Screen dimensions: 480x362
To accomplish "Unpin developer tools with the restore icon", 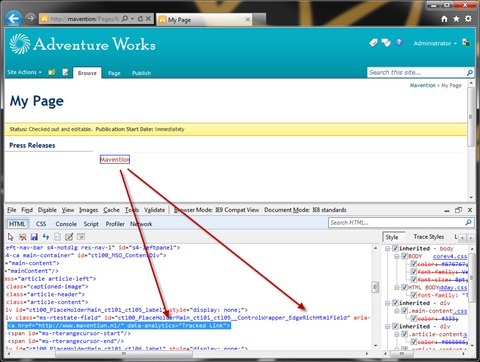I will 458,210.
